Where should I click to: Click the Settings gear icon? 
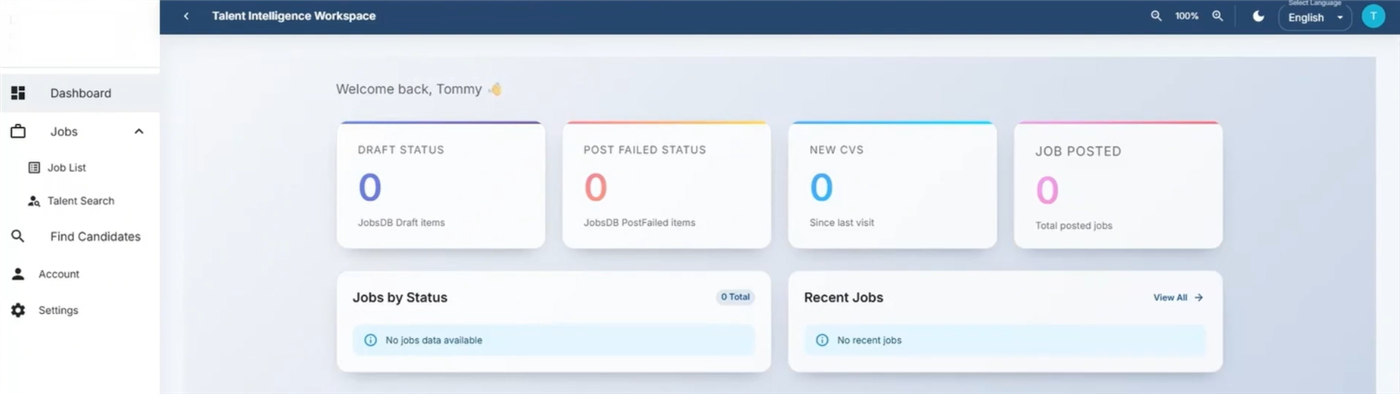point(18,310)
